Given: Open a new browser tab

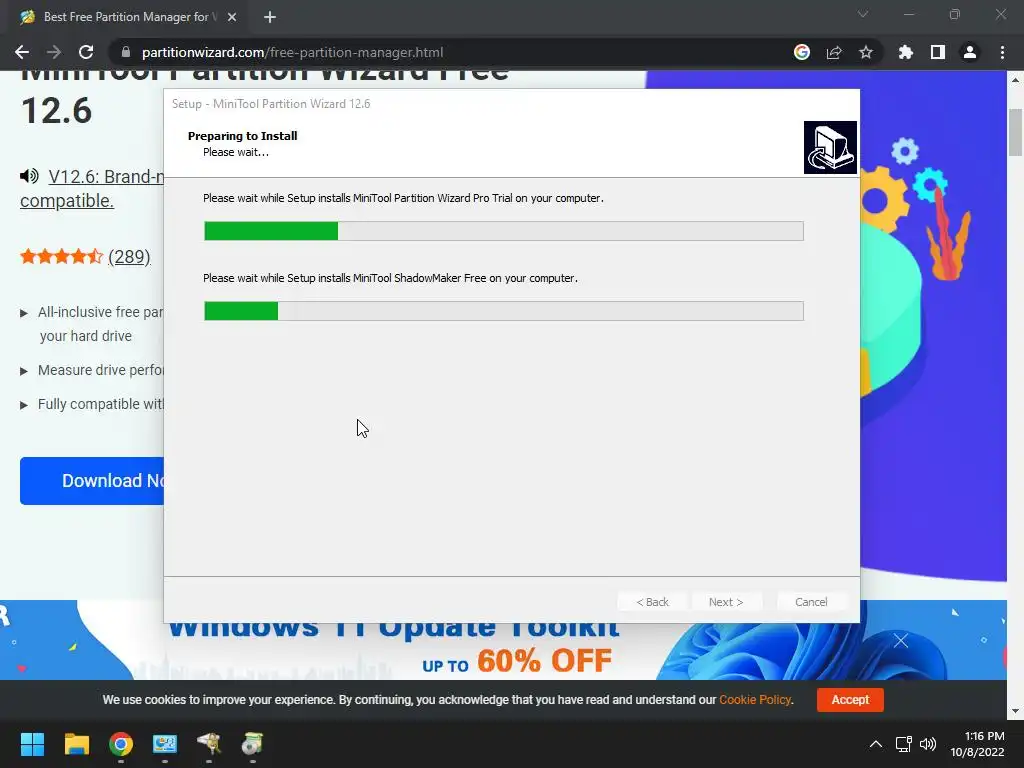Looking at the screenshot, I should click(270, 17).
